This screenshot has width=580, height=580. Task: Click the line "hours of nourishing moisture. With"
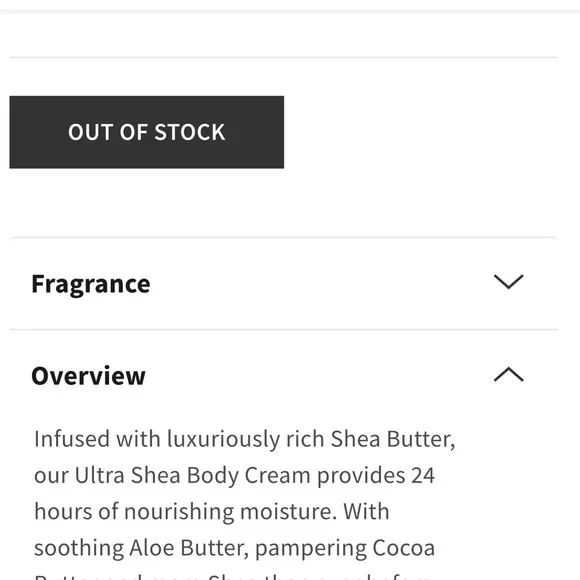pyautogui.click(x=212, y=511)
